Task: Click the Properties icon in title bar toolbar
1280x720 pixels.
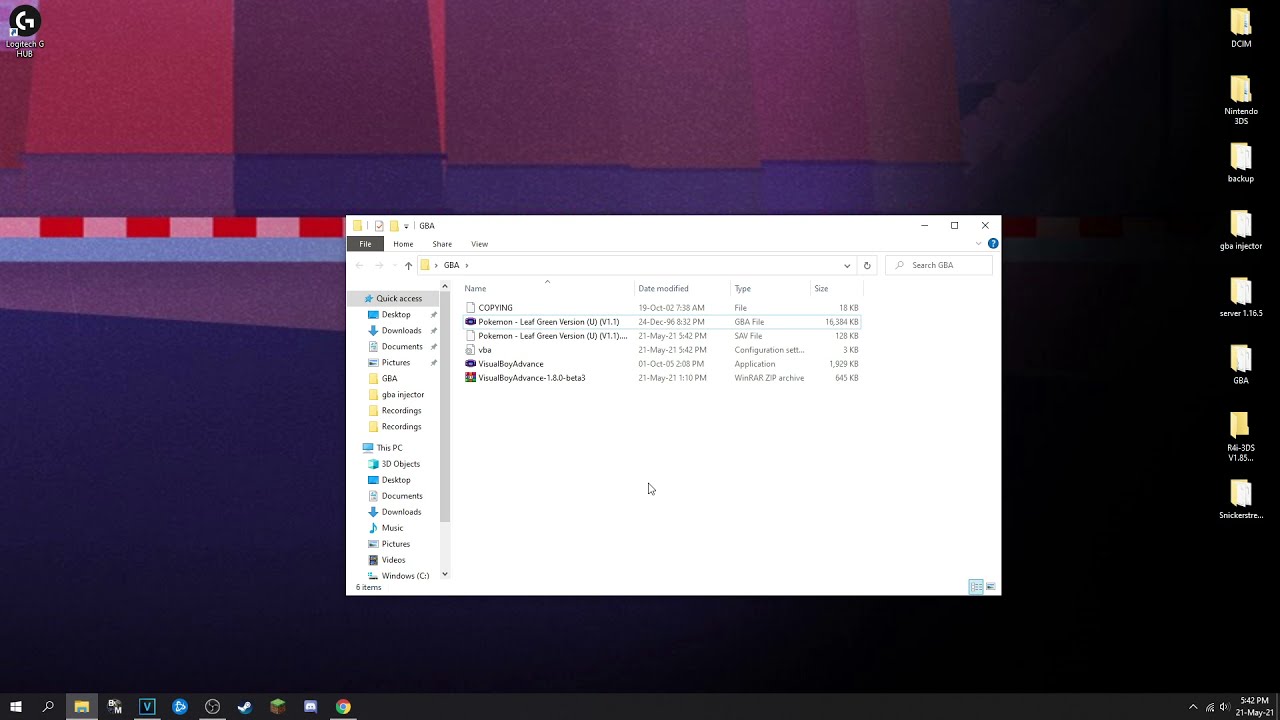Action: click(x=379, y=226)
